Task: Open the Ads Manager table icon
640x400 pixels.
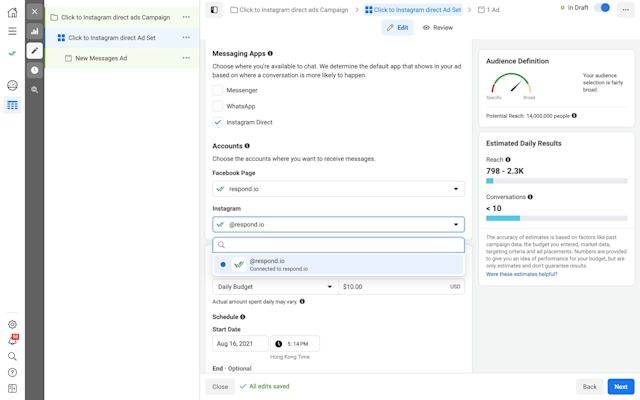Action: [x=12, y=105]
